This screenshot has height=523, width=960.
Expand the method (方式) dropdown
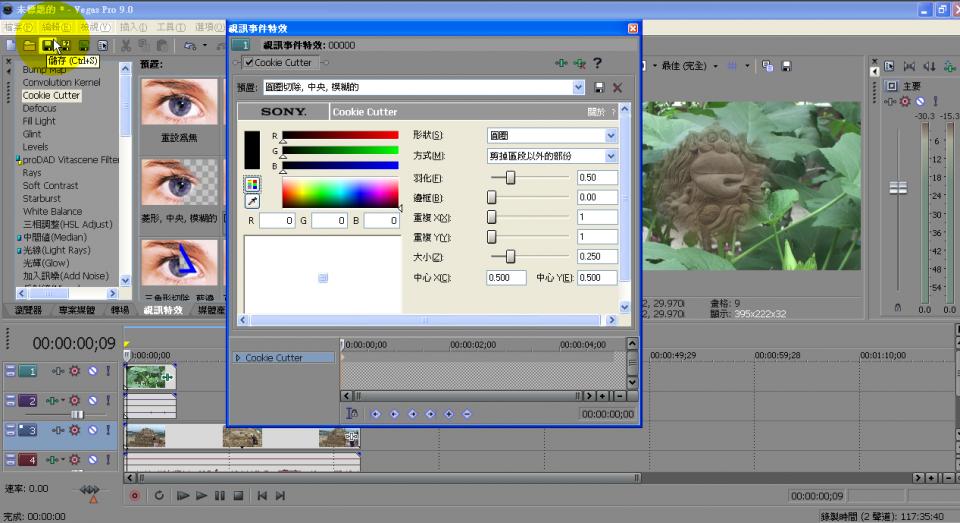click(611, 156)
